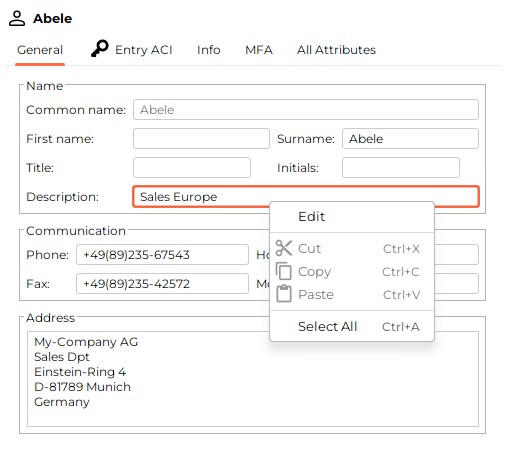Click the Surname: label

click(306, 139)
